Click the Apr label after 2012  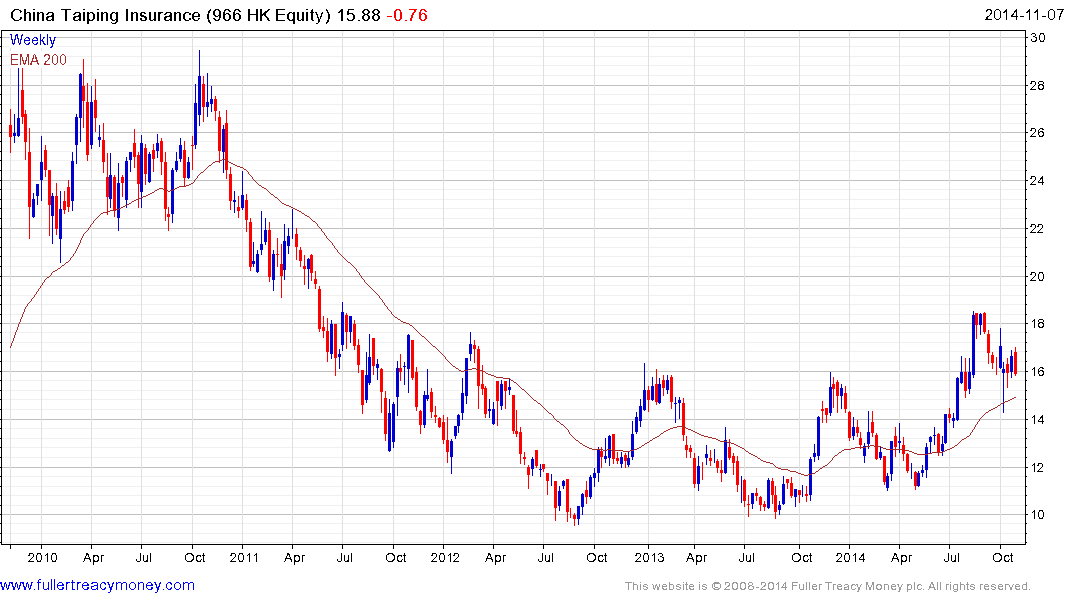pos(495,557)
